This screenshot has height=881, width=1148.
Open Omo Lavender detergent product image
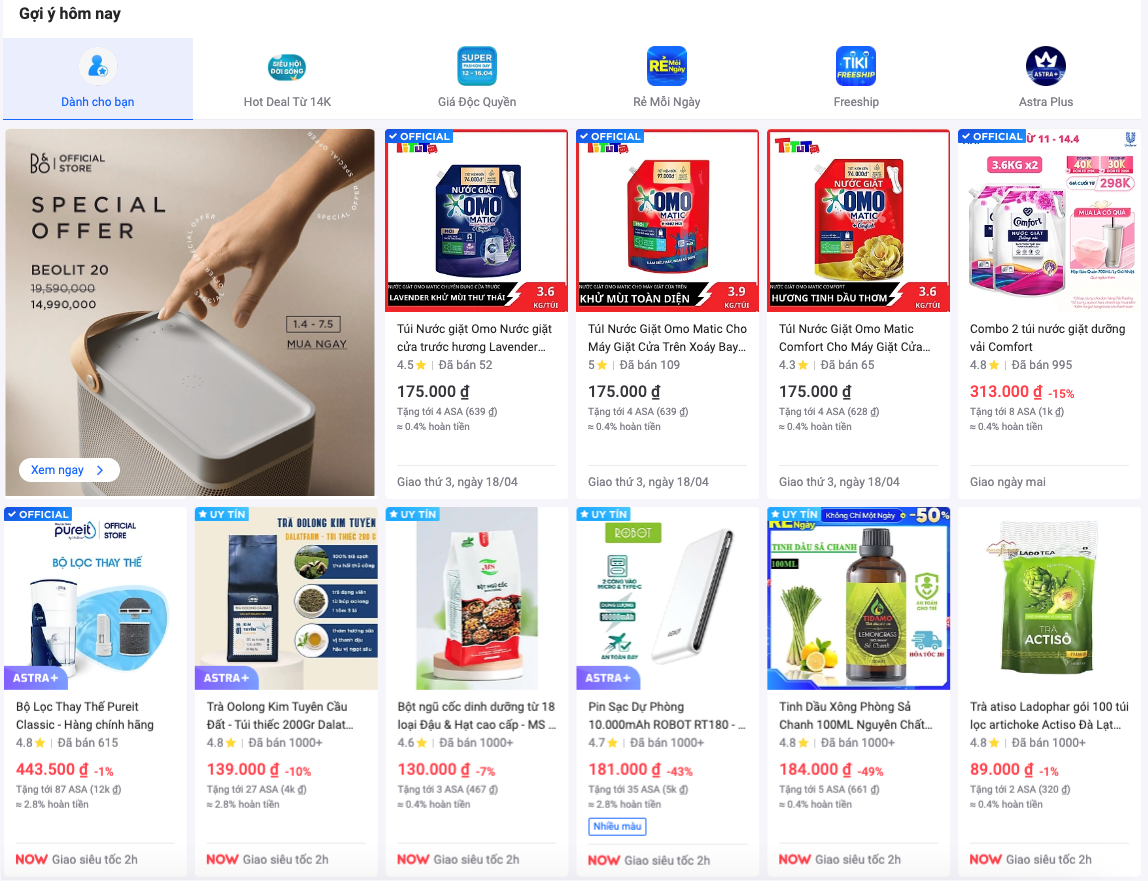coord(477,221)
